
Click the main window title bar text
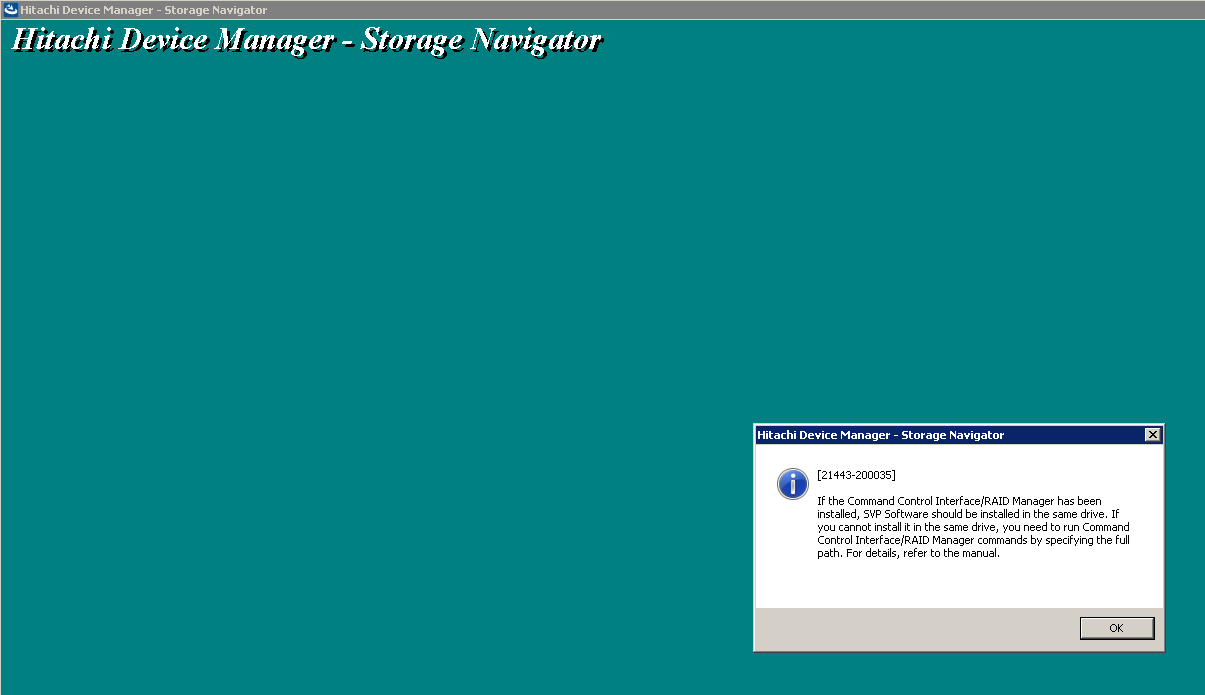144,10
